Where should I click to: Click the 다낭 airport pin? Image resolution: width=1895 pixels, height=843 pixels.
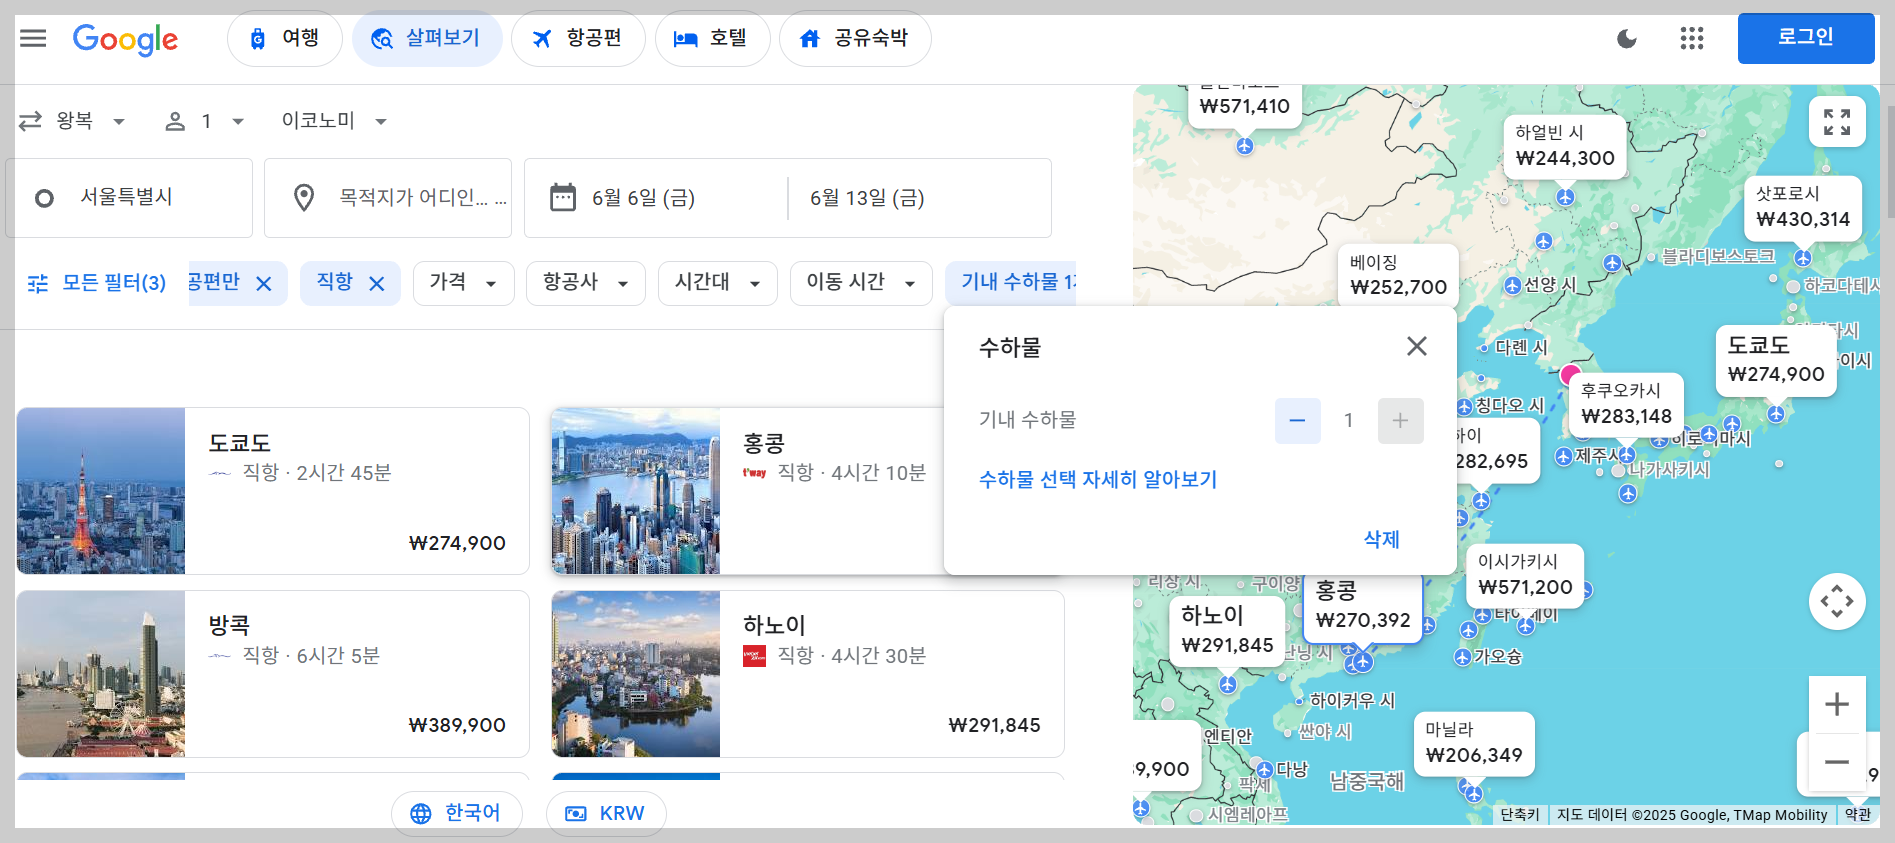point(1264,770)
